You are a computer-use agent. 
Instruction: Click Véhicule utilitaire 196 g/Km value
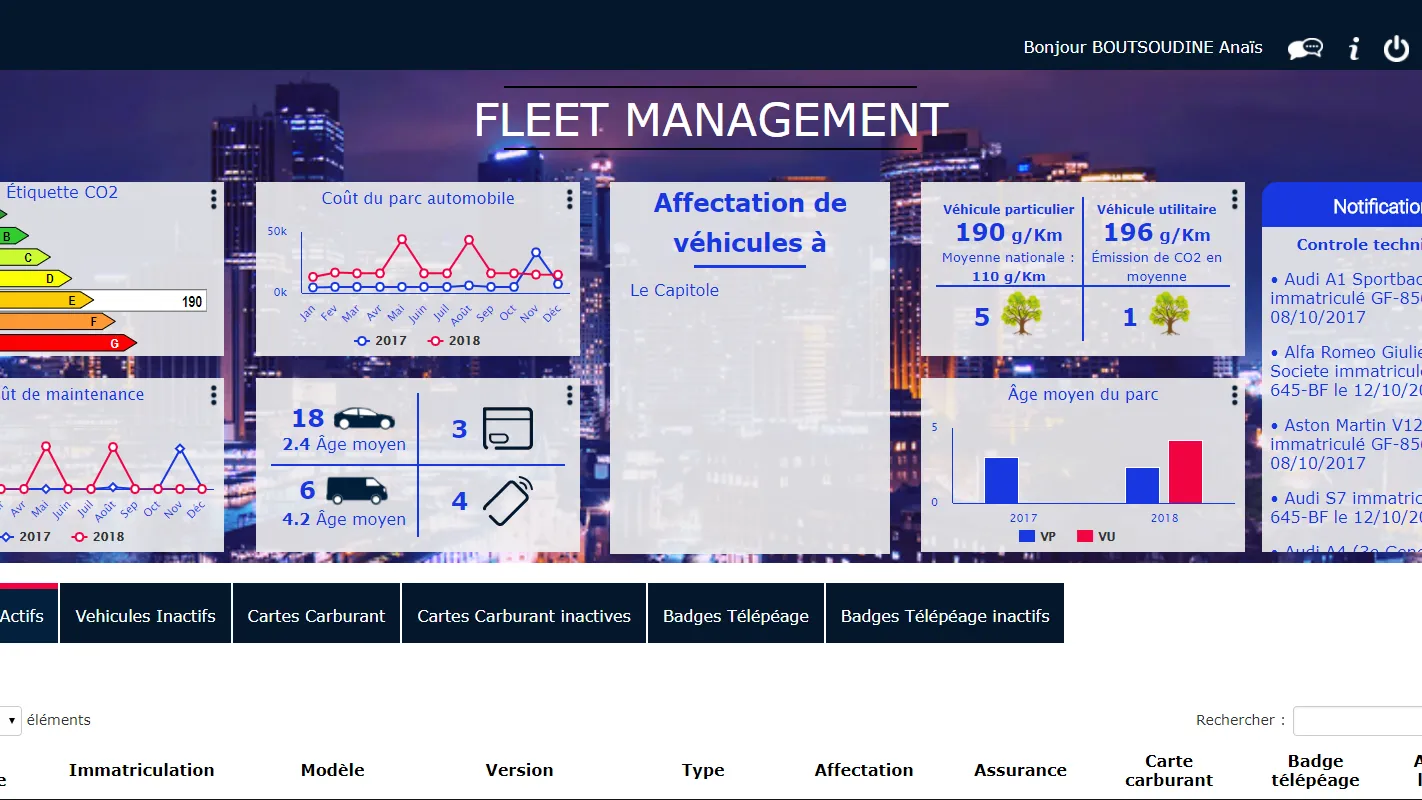[1157, 233]
